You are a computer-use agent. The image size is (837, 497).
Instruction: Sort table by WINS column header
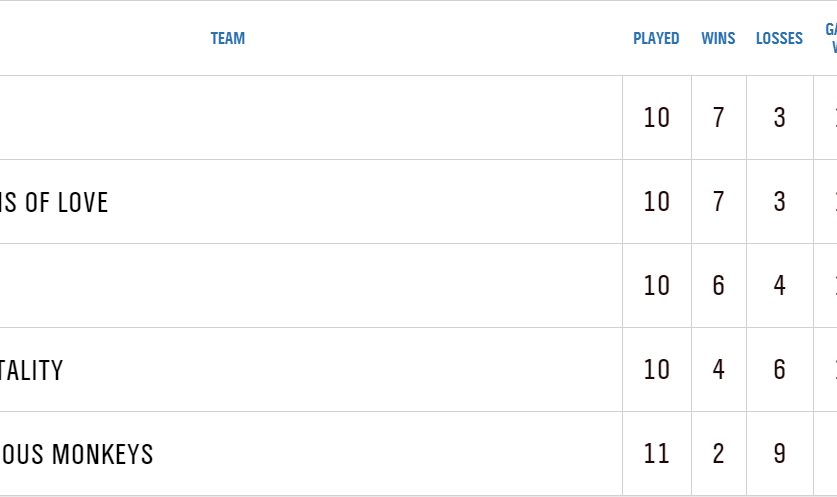(x=718, y=39)
